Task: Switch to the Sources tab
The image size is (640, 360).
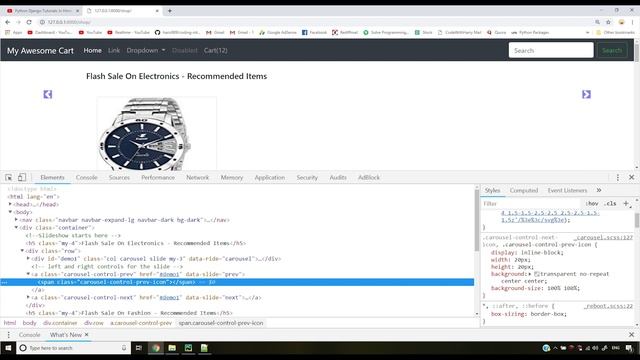Action: 119,177
